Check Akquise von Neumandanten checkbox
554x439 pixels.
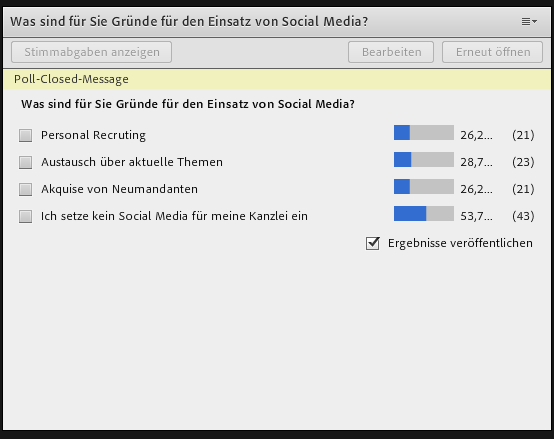click(25, 189)
